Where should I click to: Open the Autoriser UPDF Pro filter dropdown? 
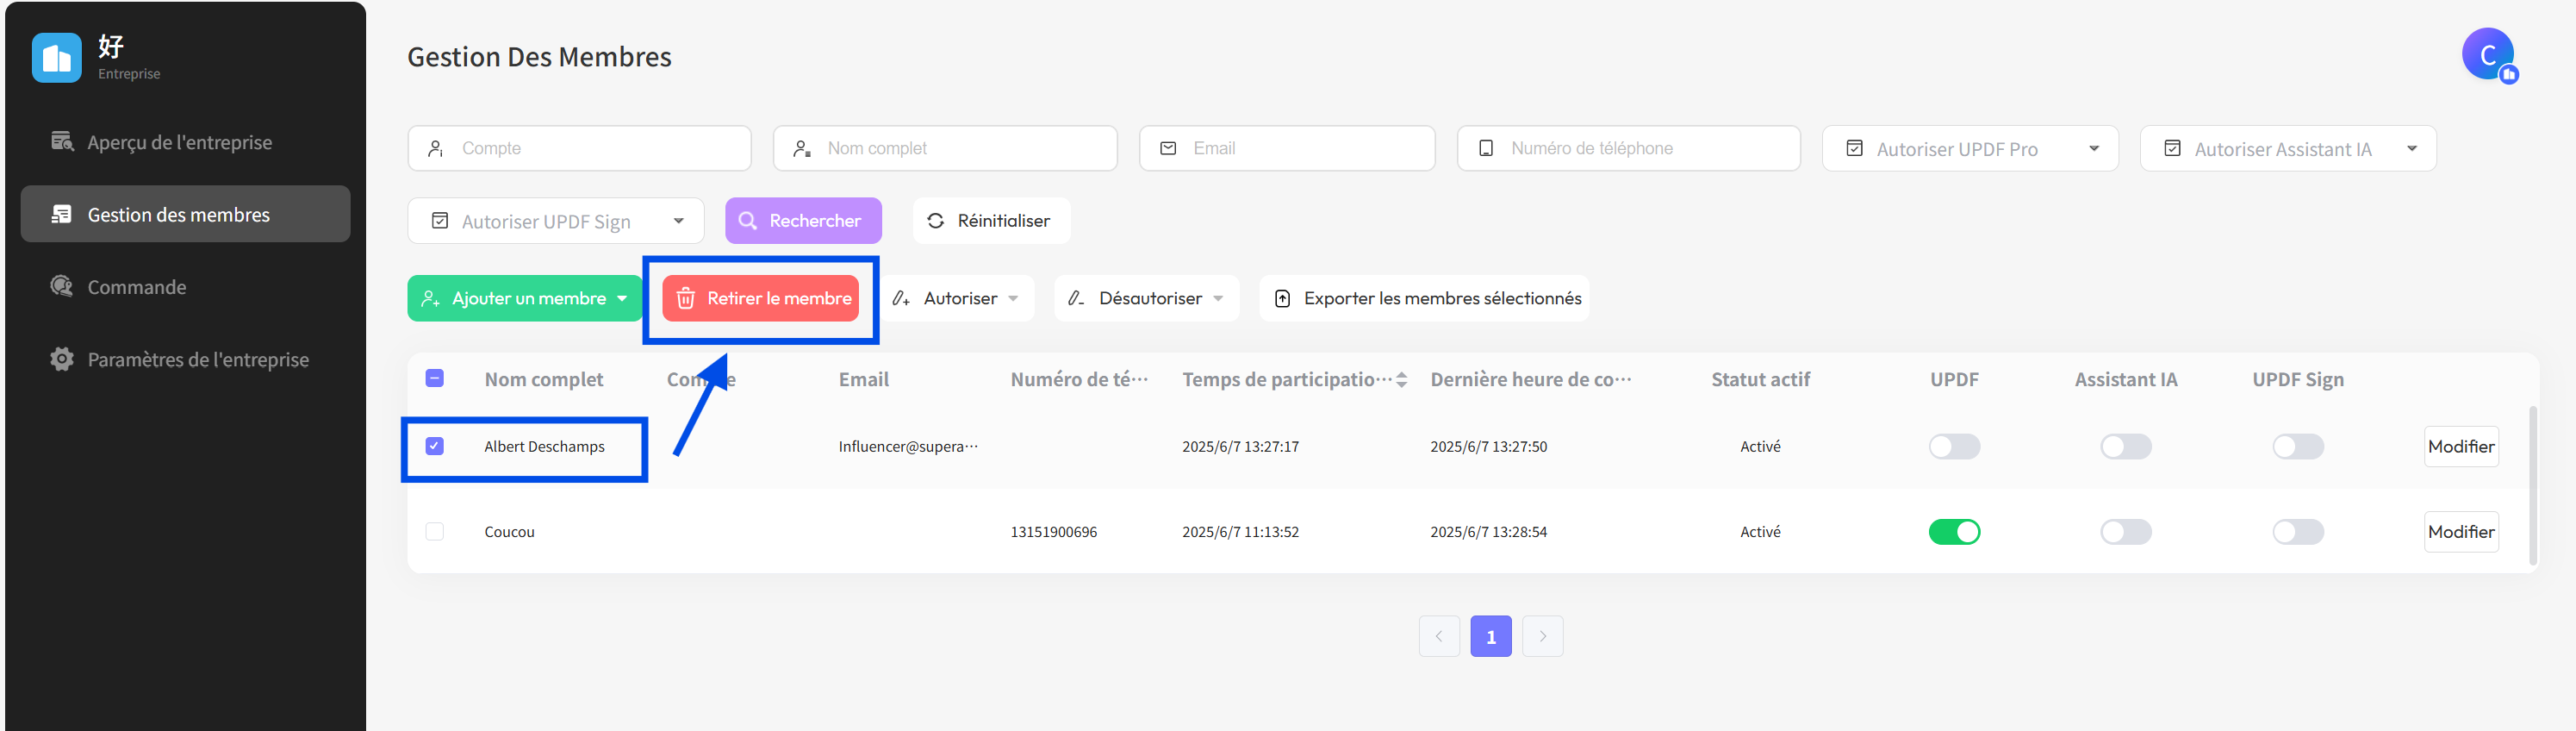pos(1970,148)
